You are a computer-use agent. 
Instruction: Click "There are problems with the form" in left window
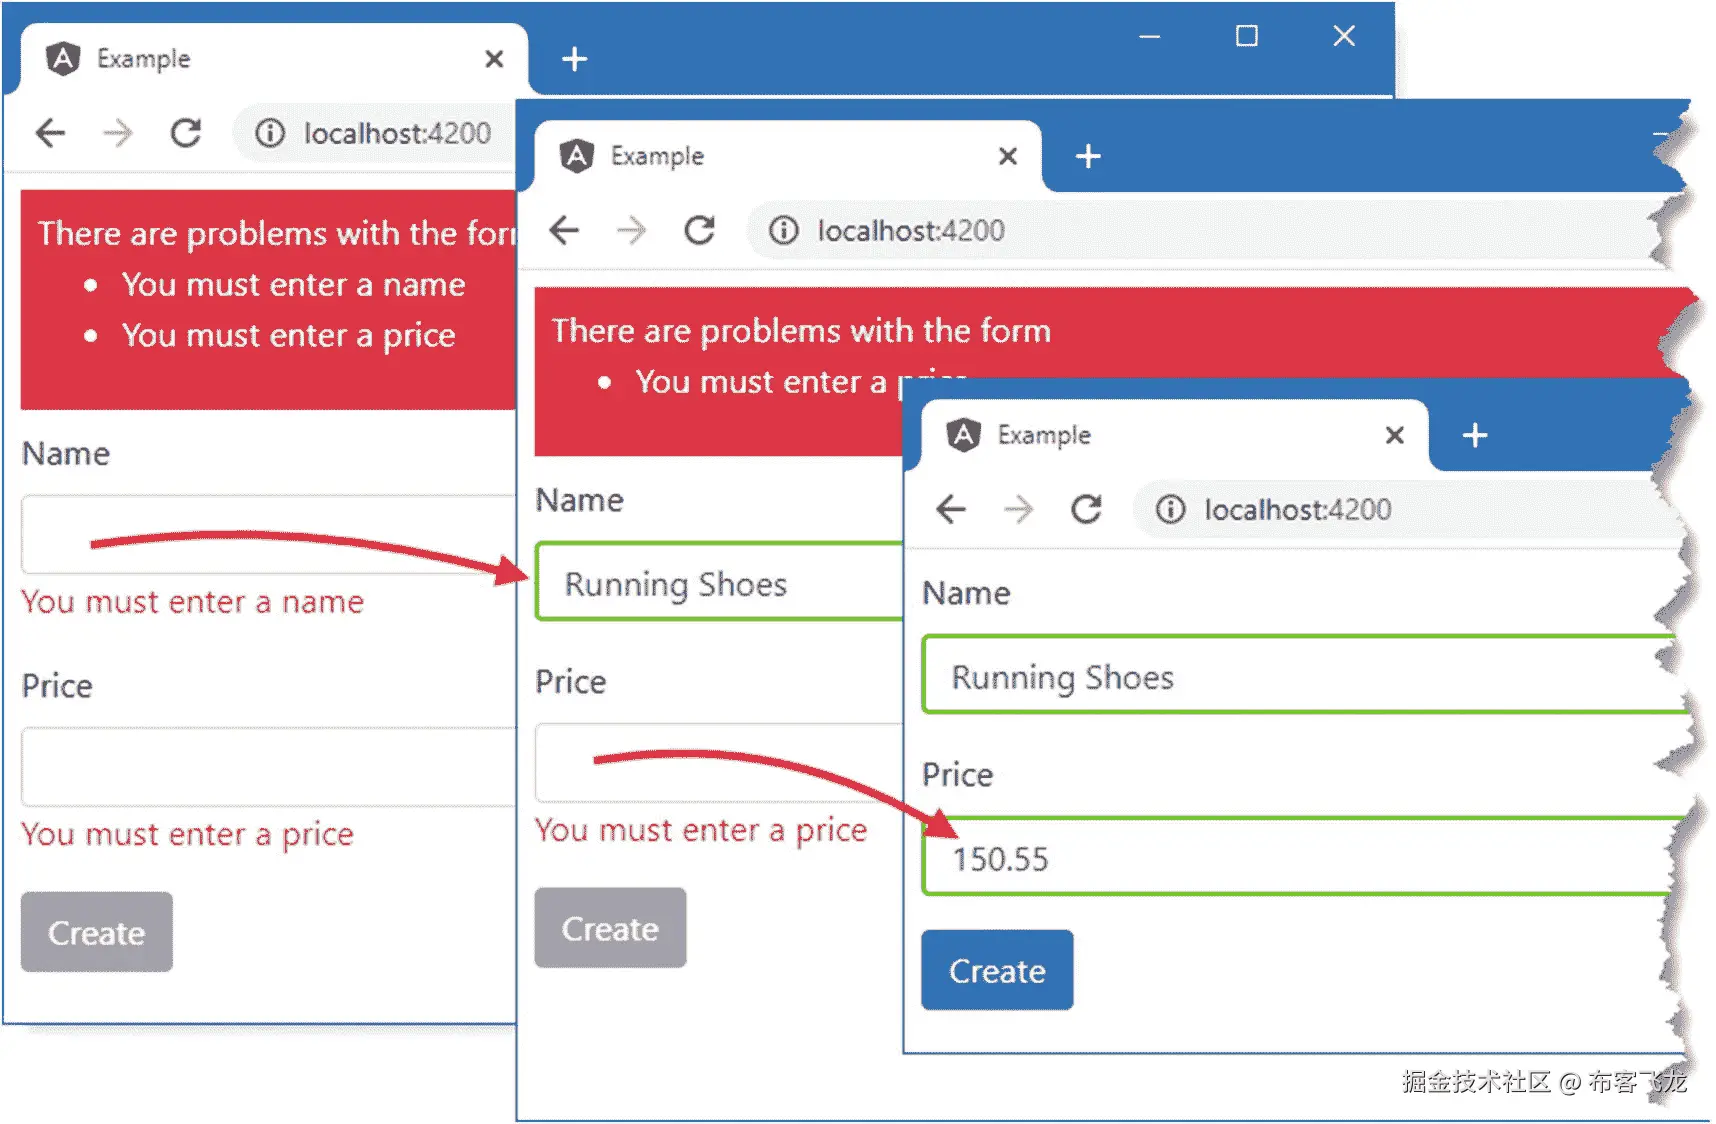277,233
